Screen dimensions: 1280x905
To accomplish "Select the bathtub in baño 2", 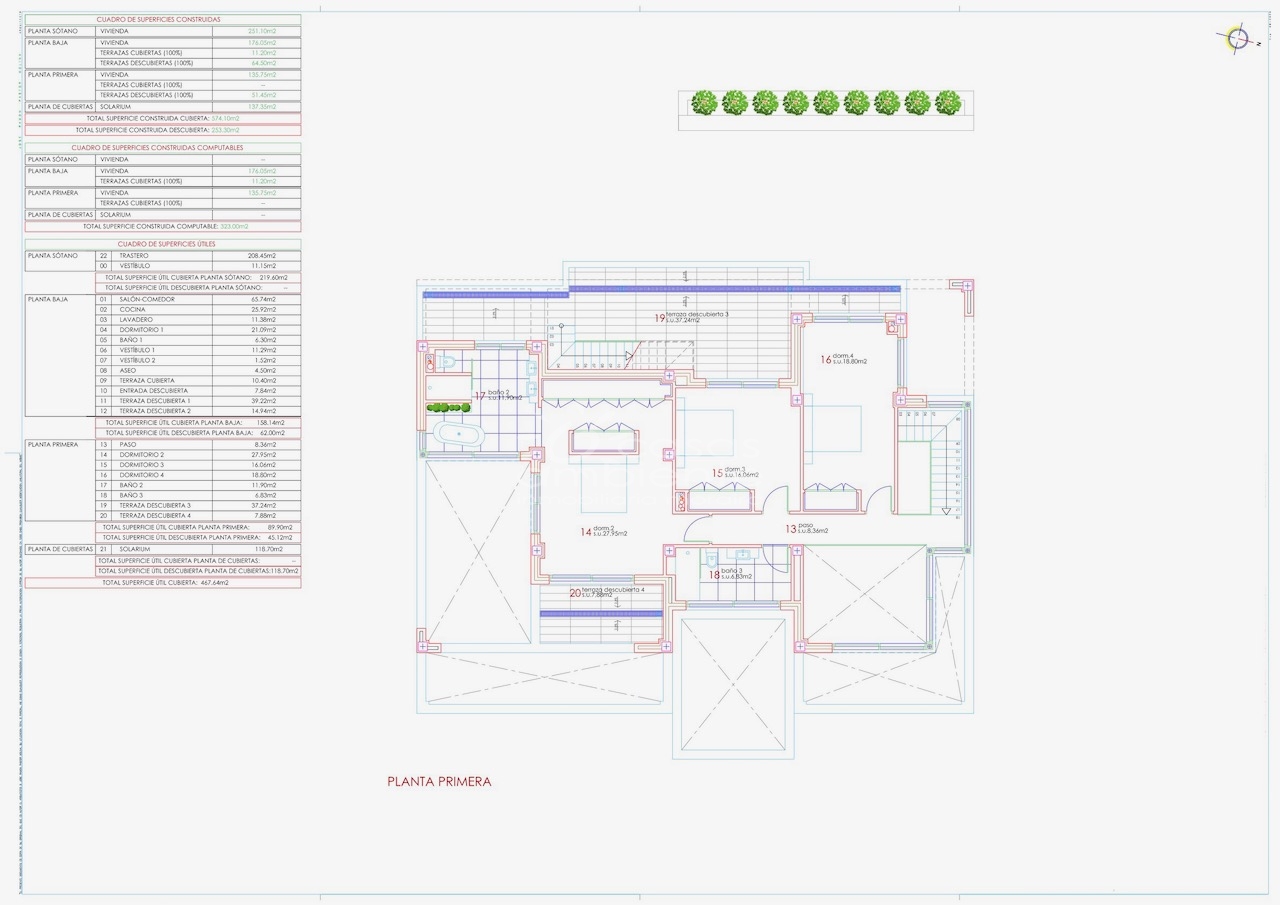I will [456, 436].
